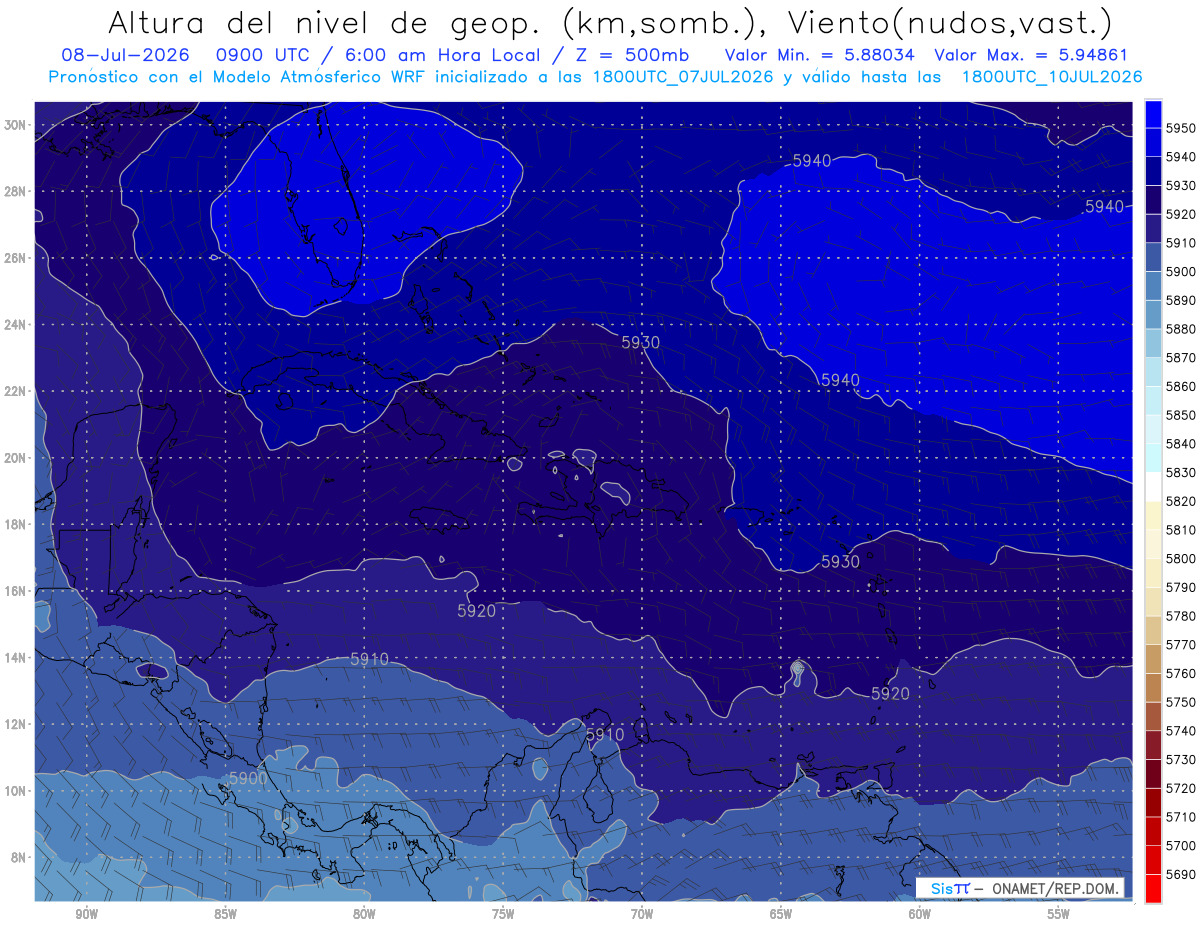The image size is (1200, 927).
Task: Click the 5920 contour label near Lesser Antilles
Action: point(890,693)
